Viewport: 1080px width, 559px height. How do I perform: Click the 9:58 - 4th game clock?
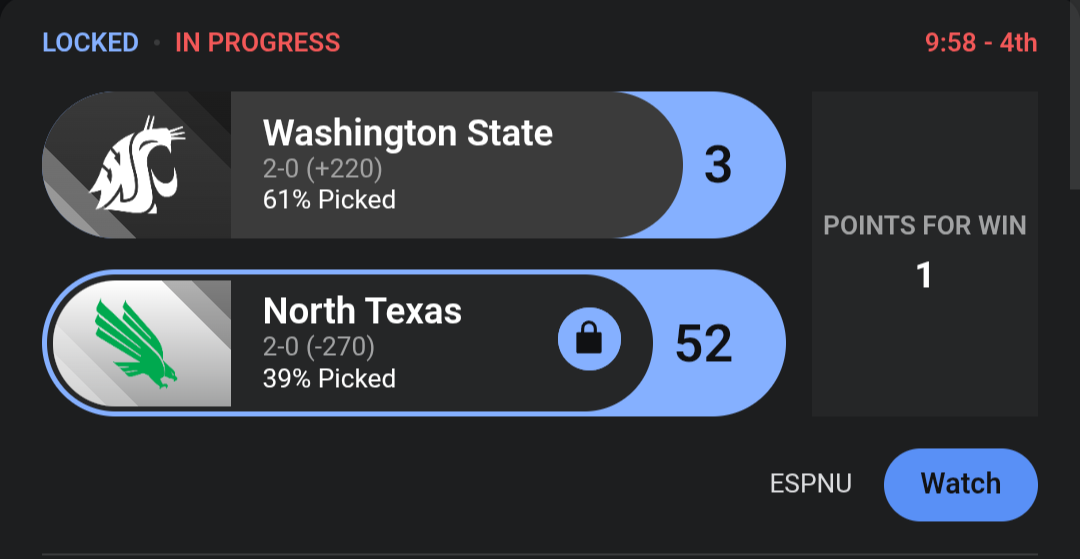point(981,43)
